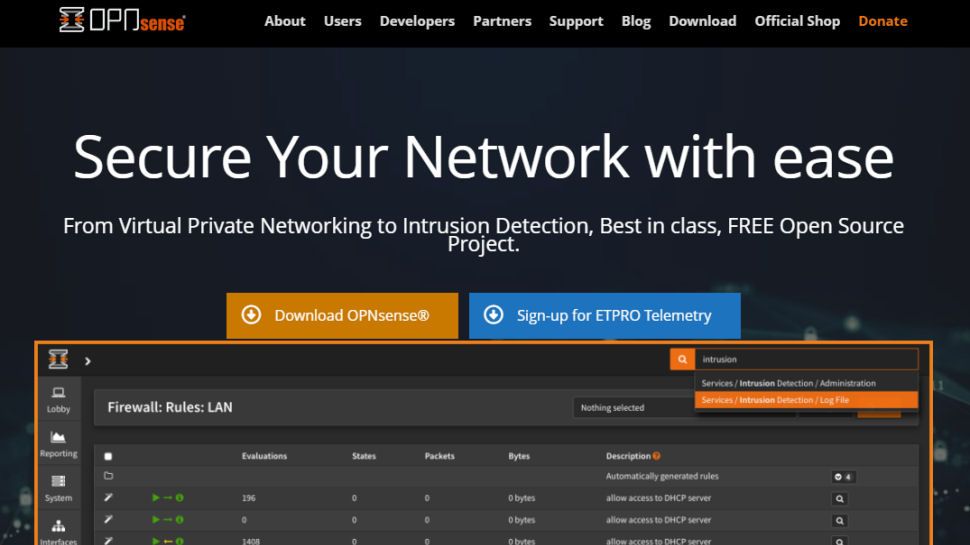Select Services / Intrusion Detection / Administration result
This screenshot has width=970, height=545.
point(806,384)
